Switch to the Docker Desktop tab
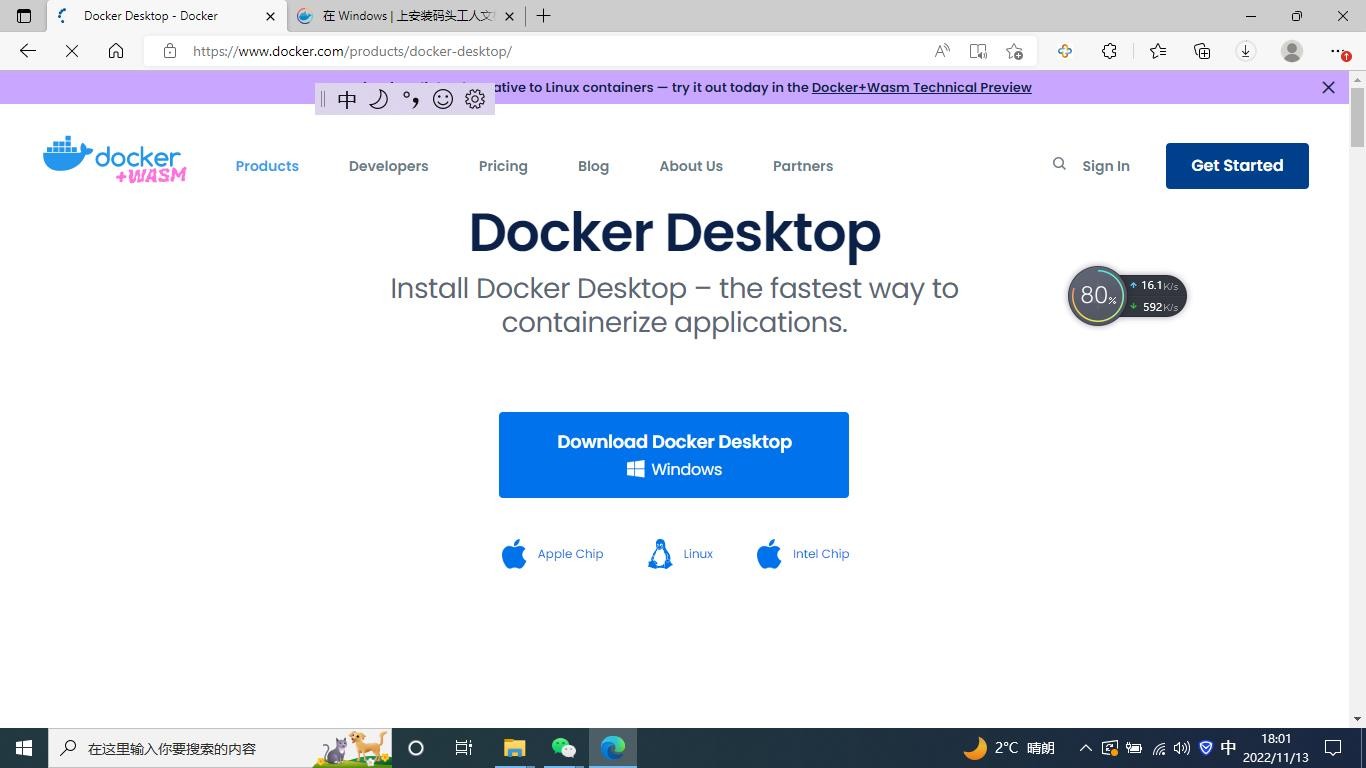Viewport: 1366px width, 768px height. (167, 16)
